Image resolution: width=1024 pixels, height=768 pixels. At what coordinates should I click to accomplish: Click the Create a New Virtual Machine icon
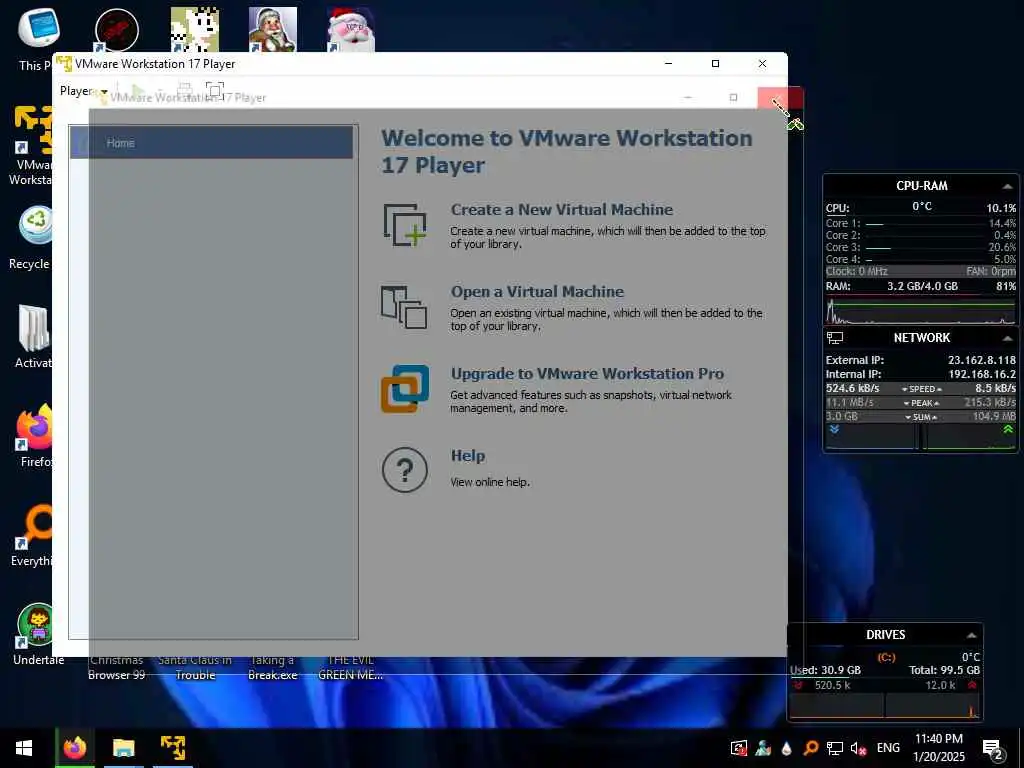405,225
